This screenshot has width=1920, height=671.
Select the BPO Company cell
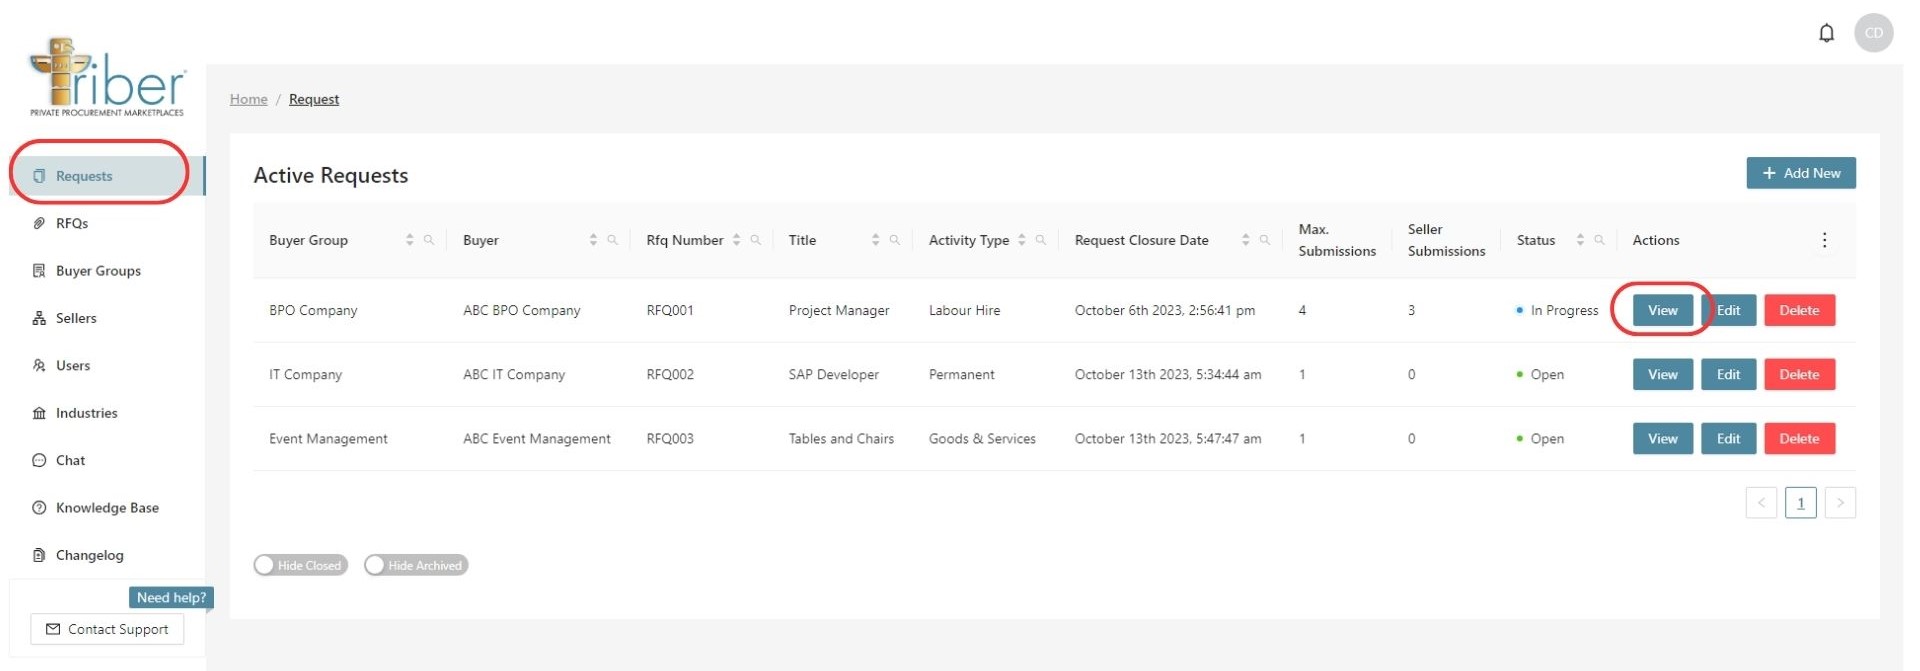coord(313,310)
